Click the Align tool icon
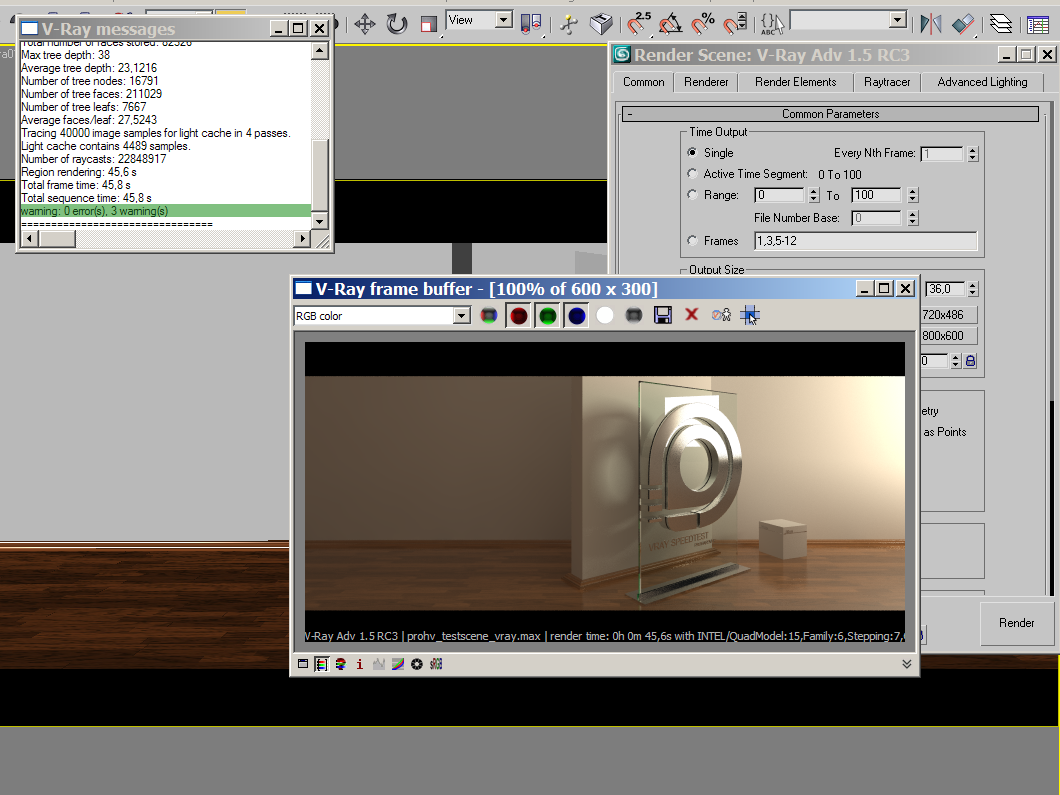The height and width of the screenshot is (795, 1060). [963, 24]
